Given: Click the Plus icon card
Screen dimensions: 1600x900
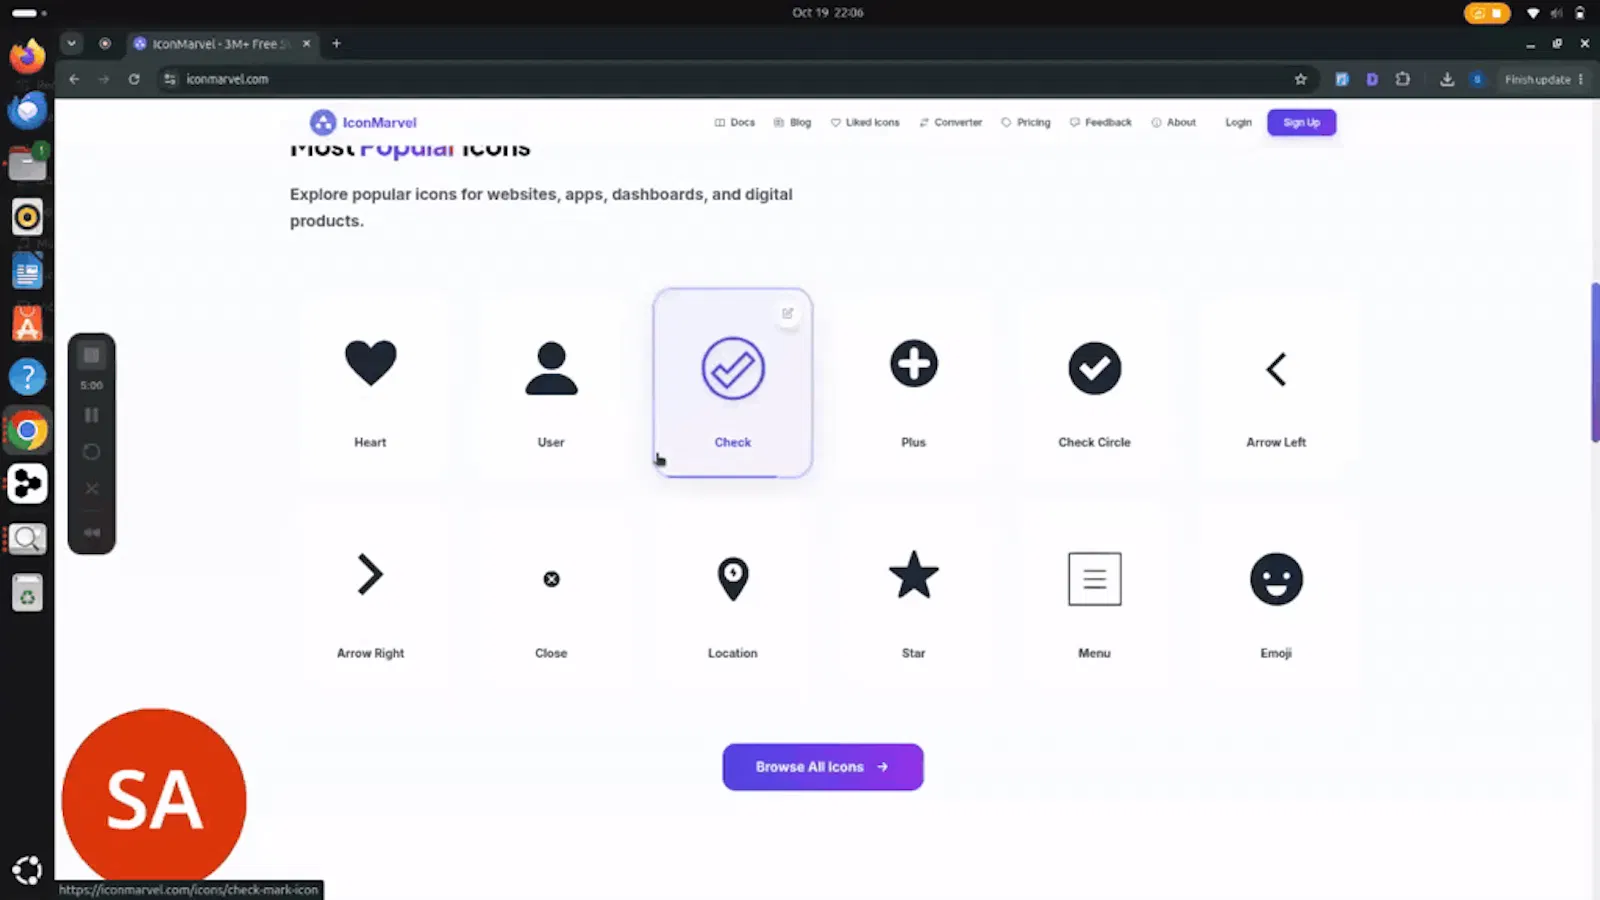Looking at the screenshot, I should pyautogui.click(x=914, y=383).
